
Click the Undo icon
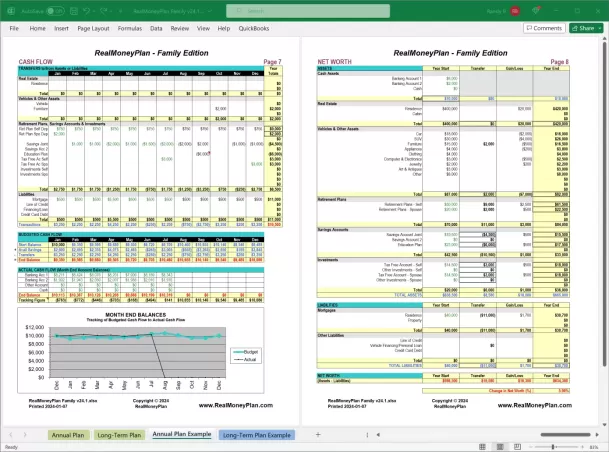point(86,11)
